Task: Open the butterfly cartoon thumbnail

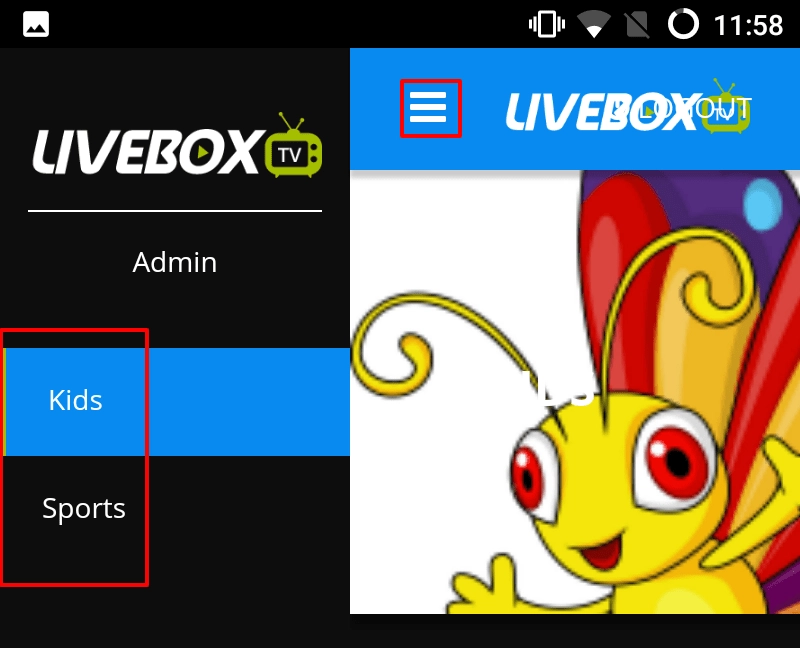Action: tap(575, 392)
